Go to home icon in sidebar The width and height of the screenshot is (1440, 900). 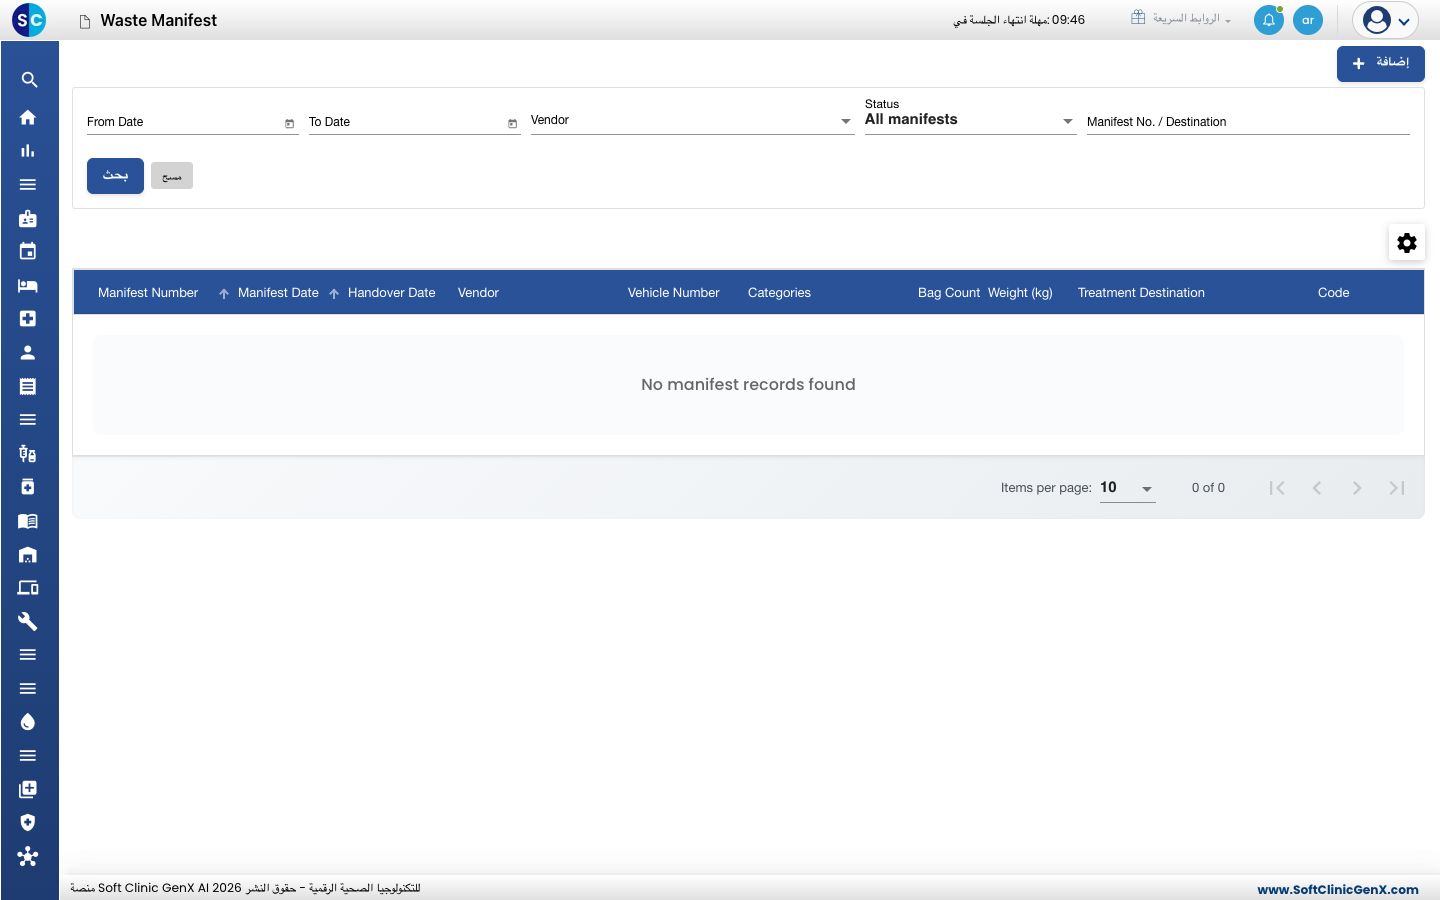tap(28, 117)
